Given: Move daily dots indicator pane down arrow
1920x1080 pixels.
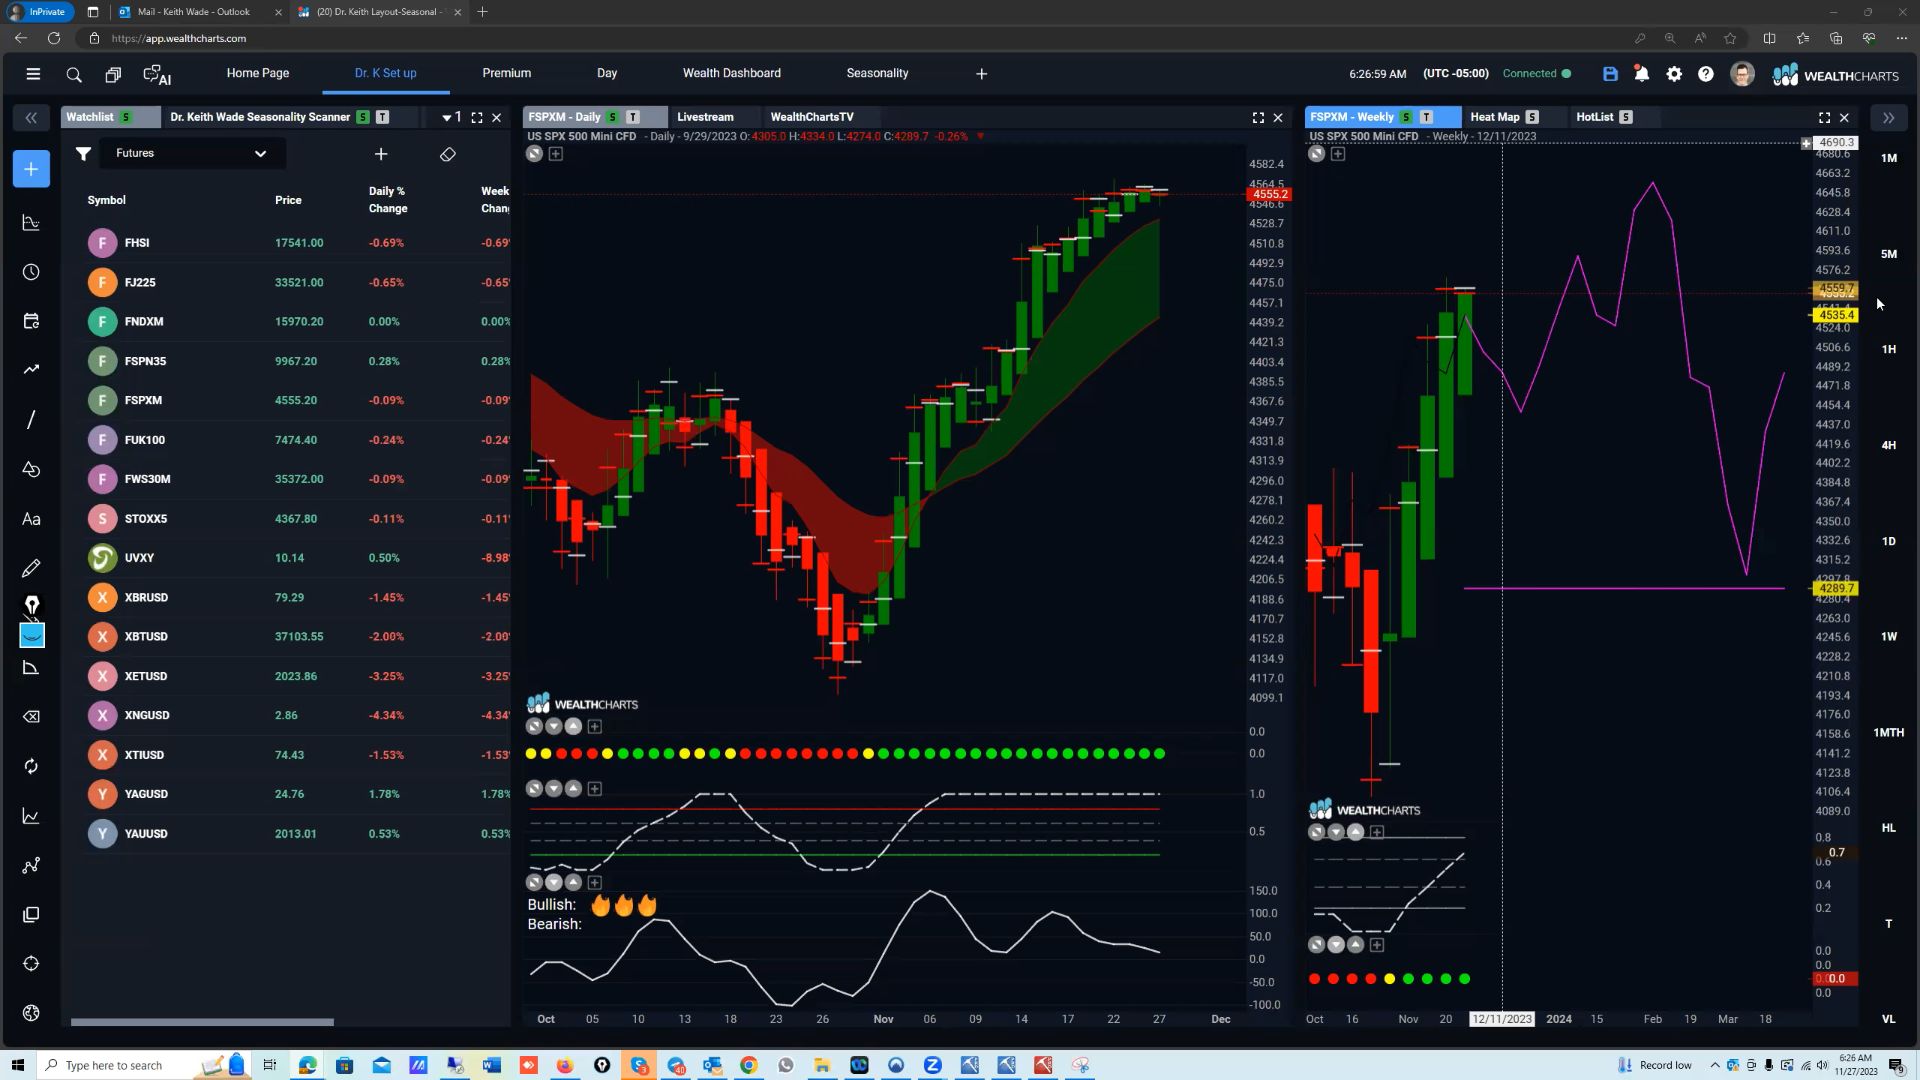Looking at the screenshot, I should (x=554, y=727).
